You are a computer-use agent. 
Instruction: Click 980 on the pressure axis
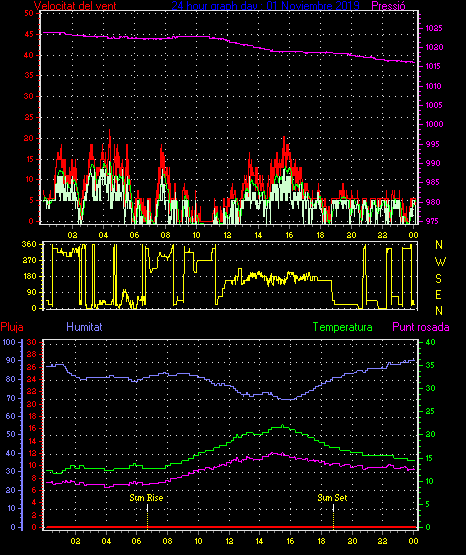[433, 202]
